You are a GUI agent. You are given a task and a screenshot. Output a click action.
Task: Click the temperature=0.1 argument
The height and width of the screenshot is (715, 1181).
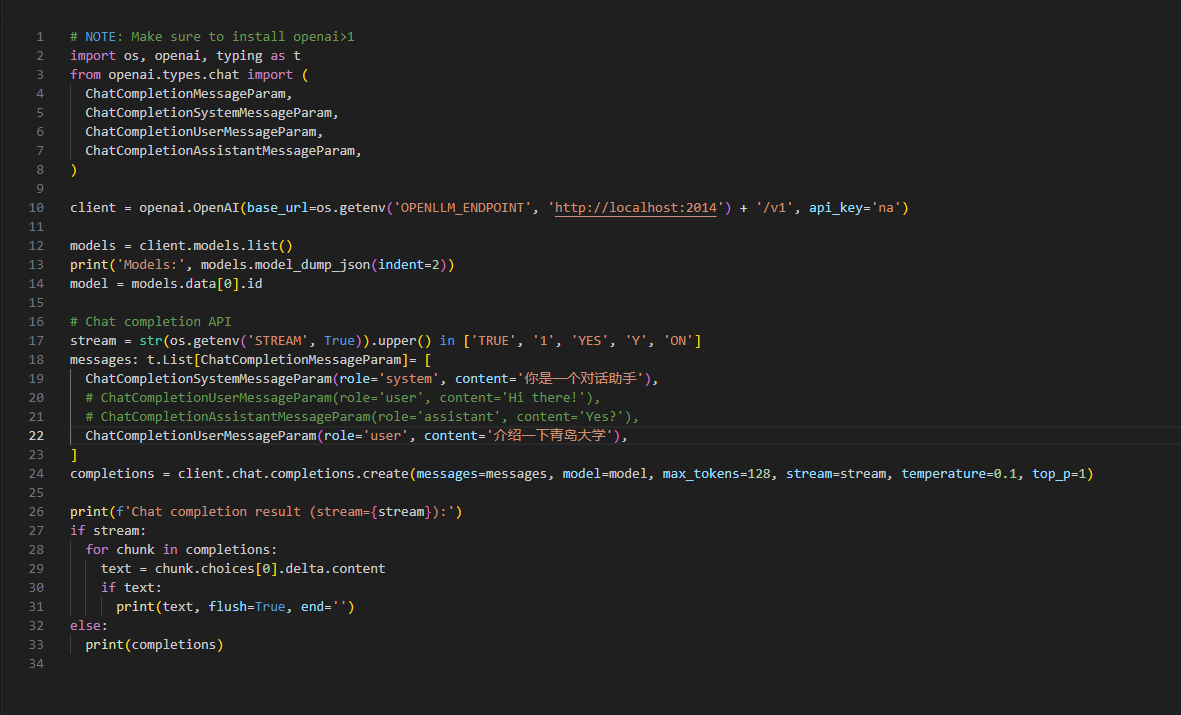click(960, 474)
